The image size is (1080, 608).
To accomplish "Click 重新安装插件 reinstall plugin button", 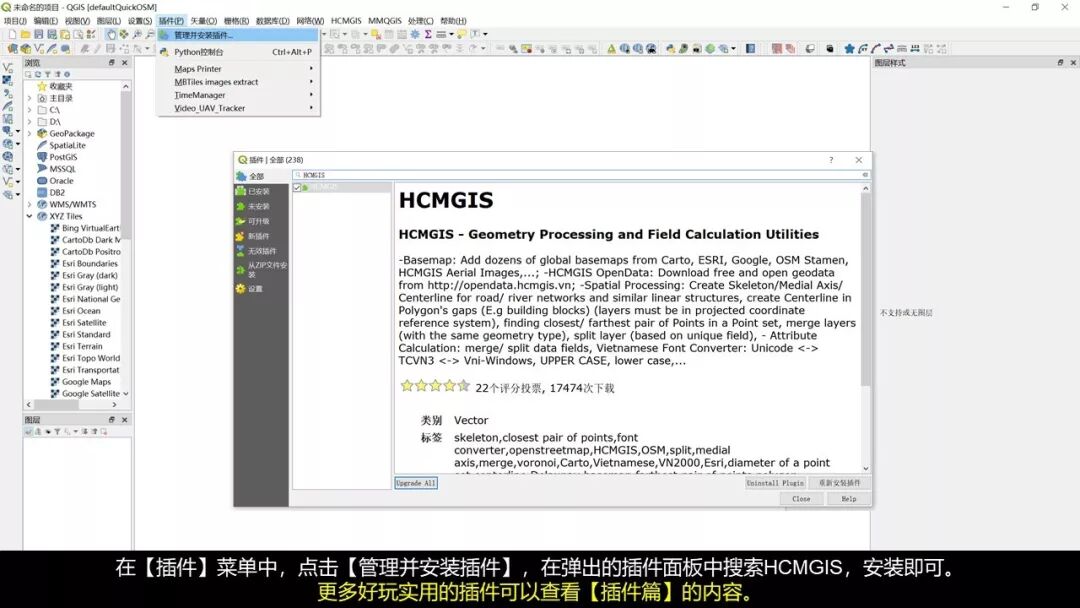I will tap(839, 483).
